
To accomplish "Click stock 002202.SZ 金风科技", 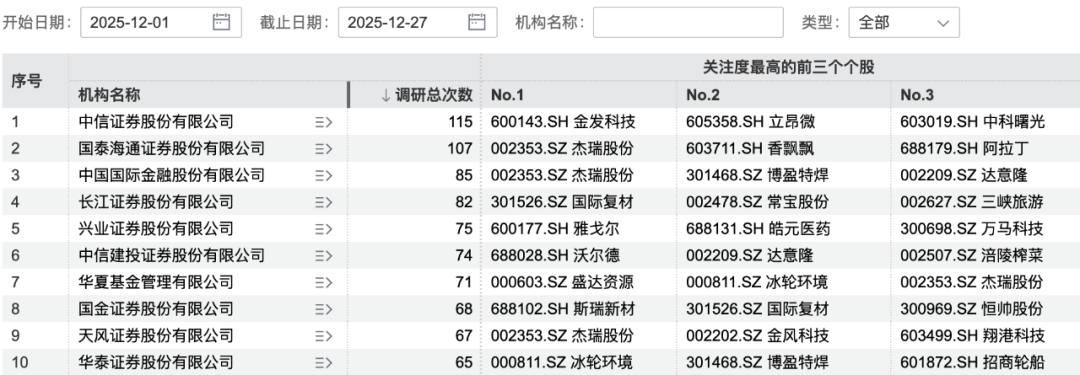I will [x=758, y=336].
